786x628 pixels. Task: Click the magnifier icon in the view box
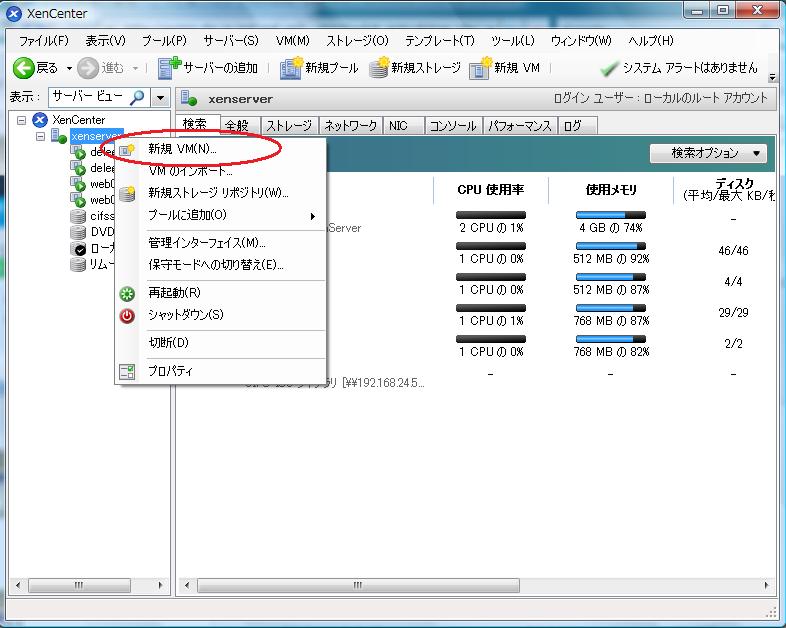(x=137, y=97)
